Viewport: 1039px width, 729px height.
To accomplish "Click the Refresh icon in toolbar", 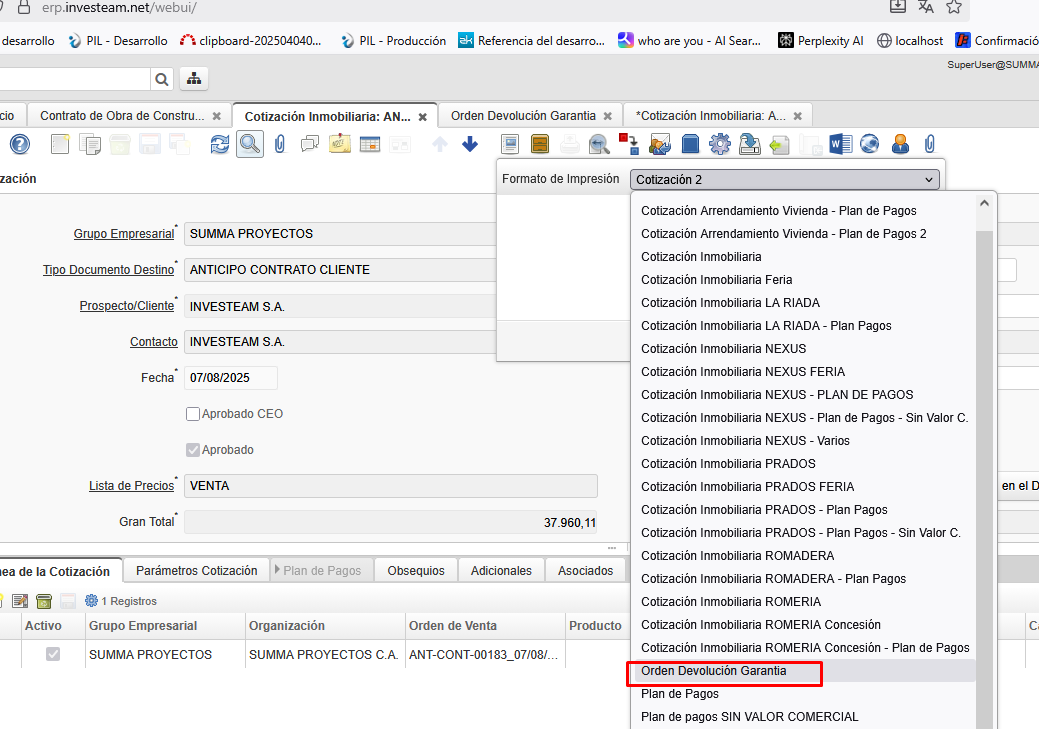I will point(219,144).
